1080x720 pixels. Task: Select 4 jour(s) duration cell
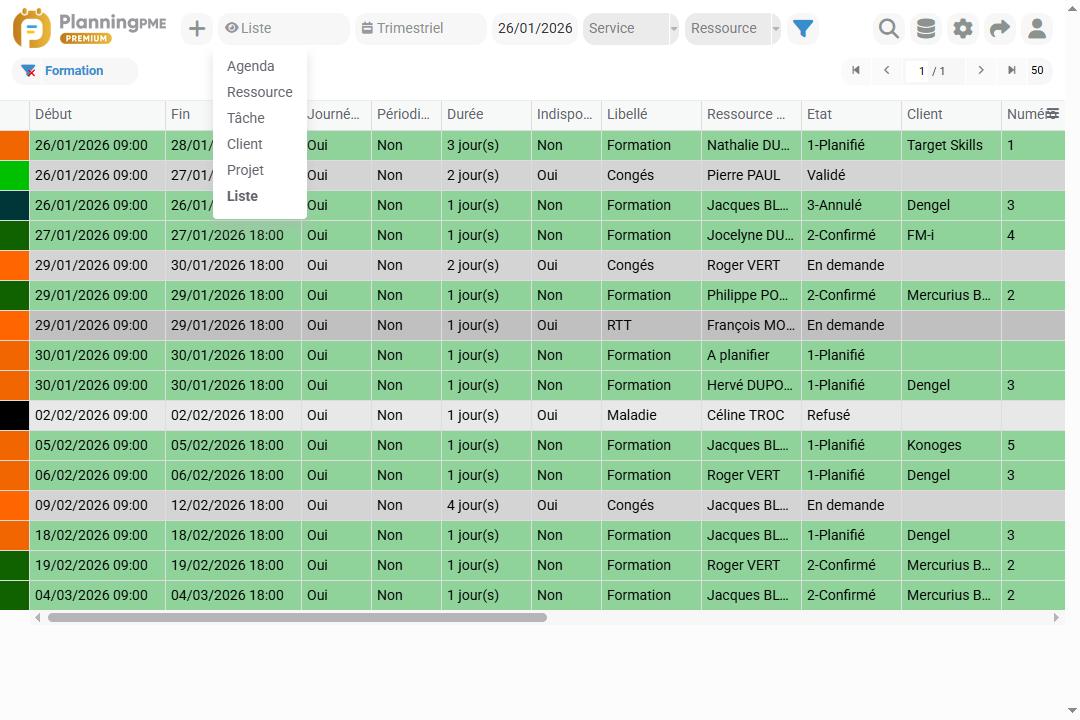pos(486,505)
